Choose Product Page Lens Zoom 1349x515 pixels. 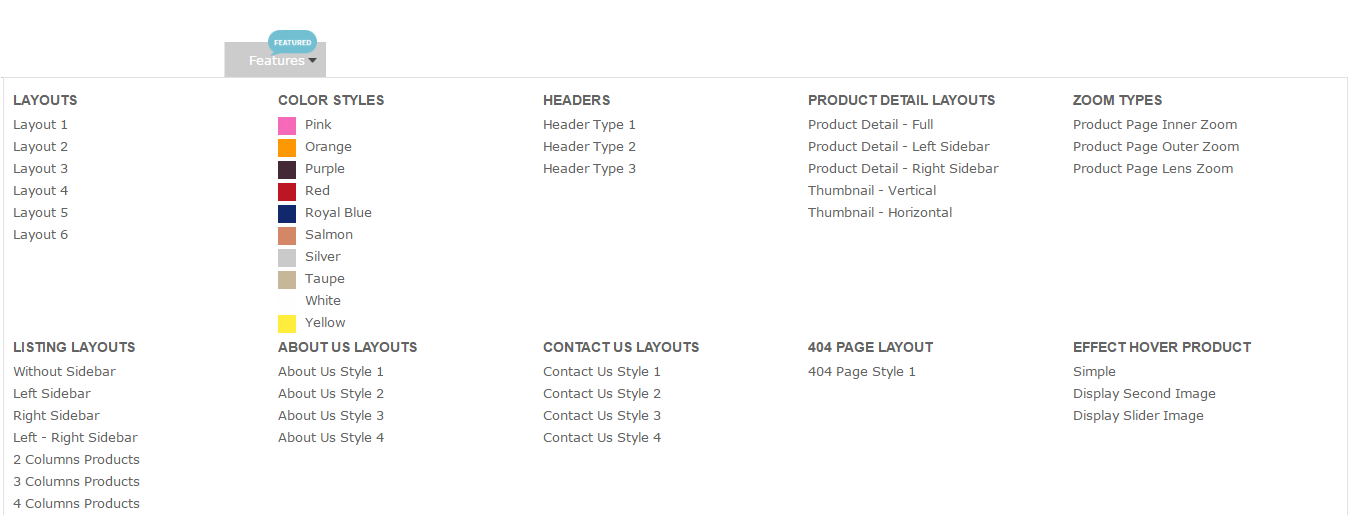point(1153,169)
